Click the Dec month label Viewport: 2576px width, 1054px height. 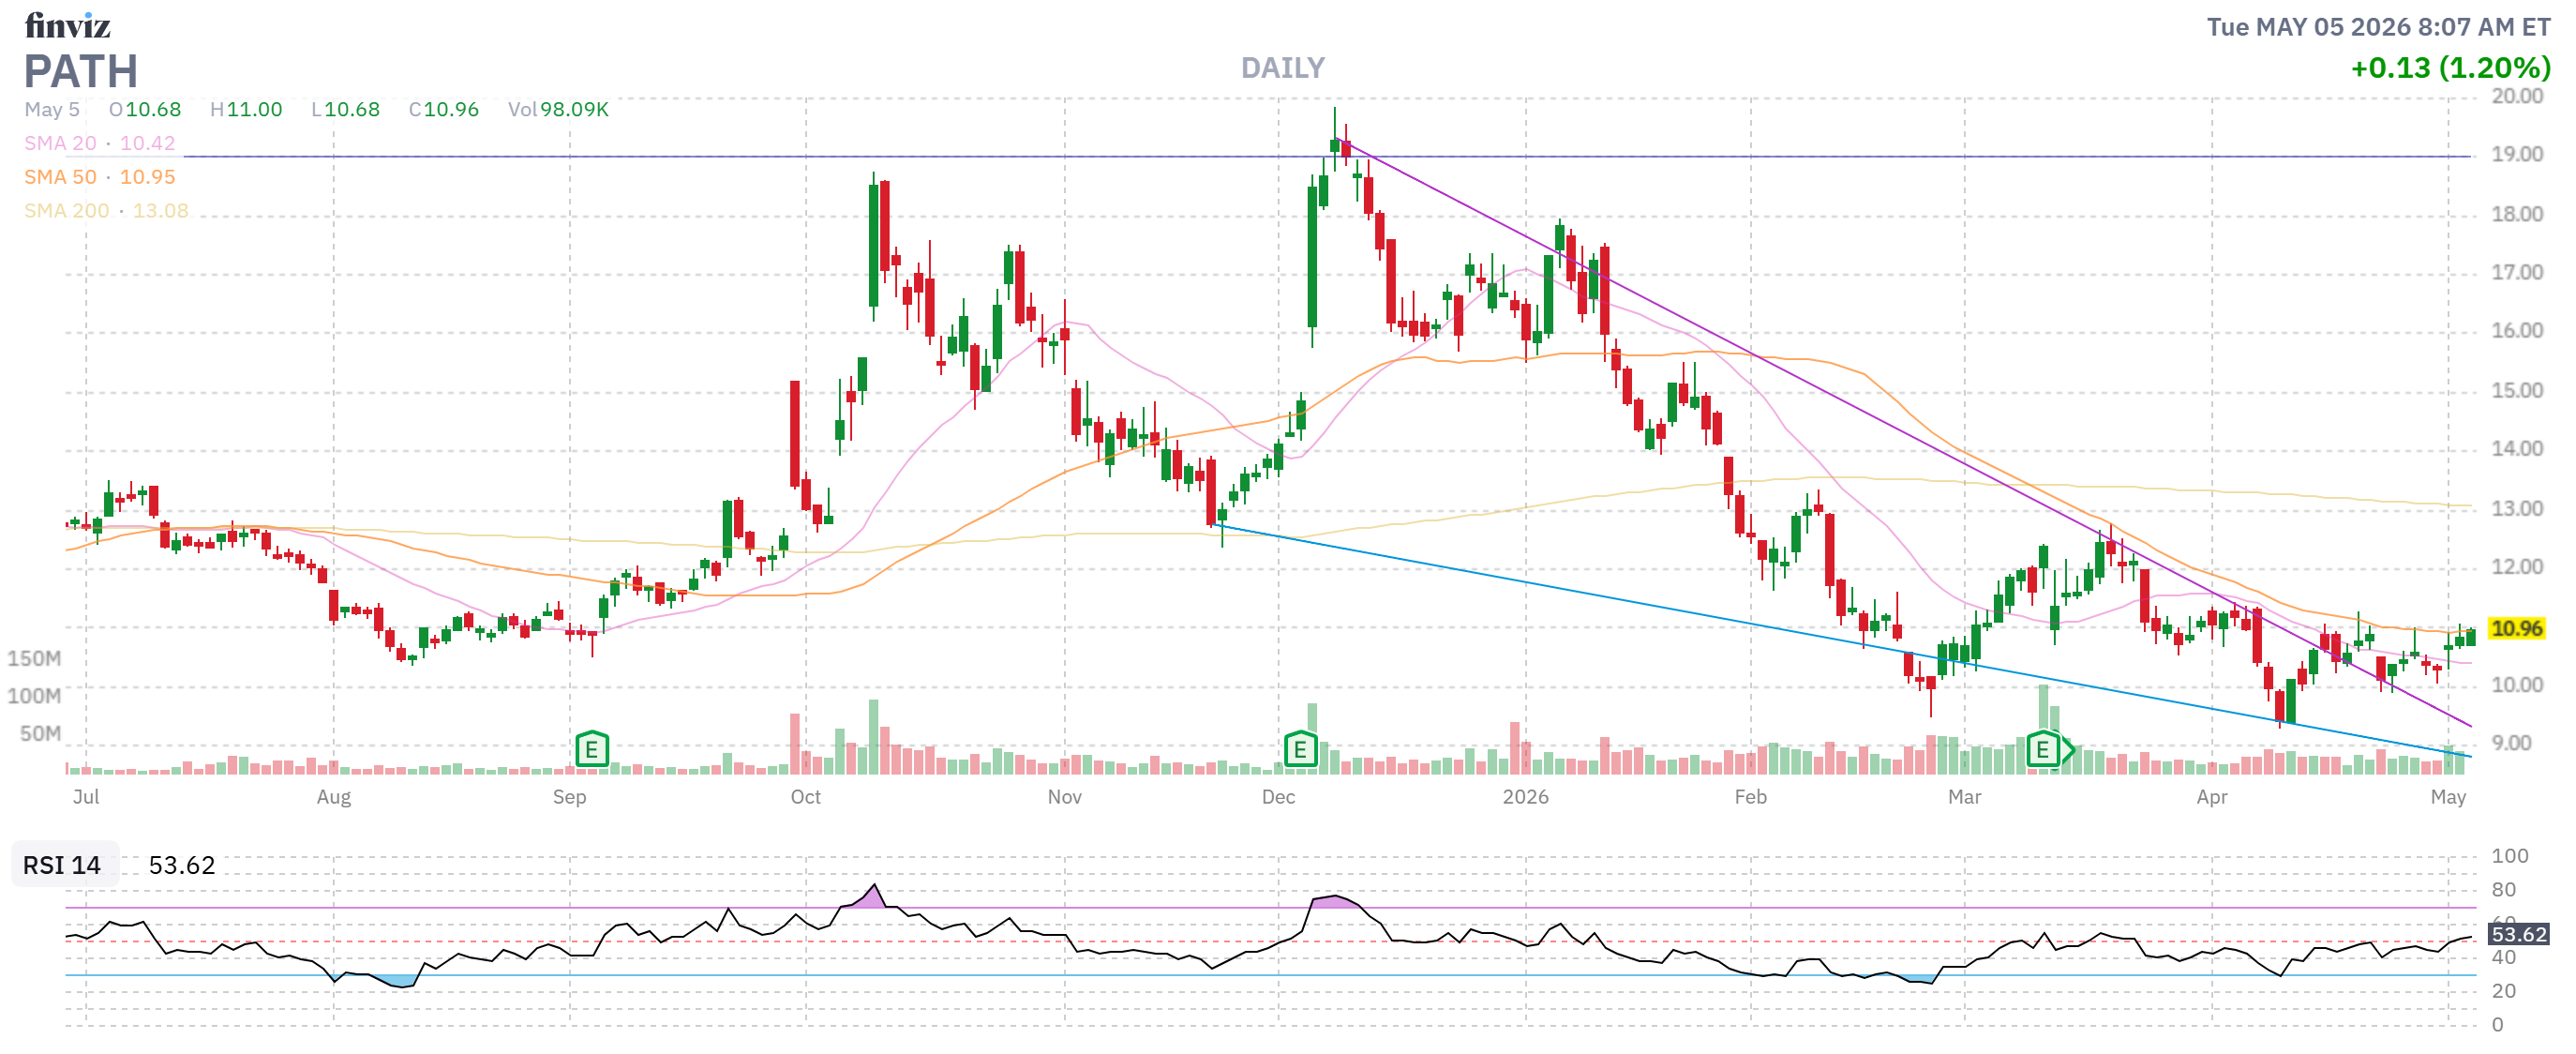click(x=1279, y=797)
